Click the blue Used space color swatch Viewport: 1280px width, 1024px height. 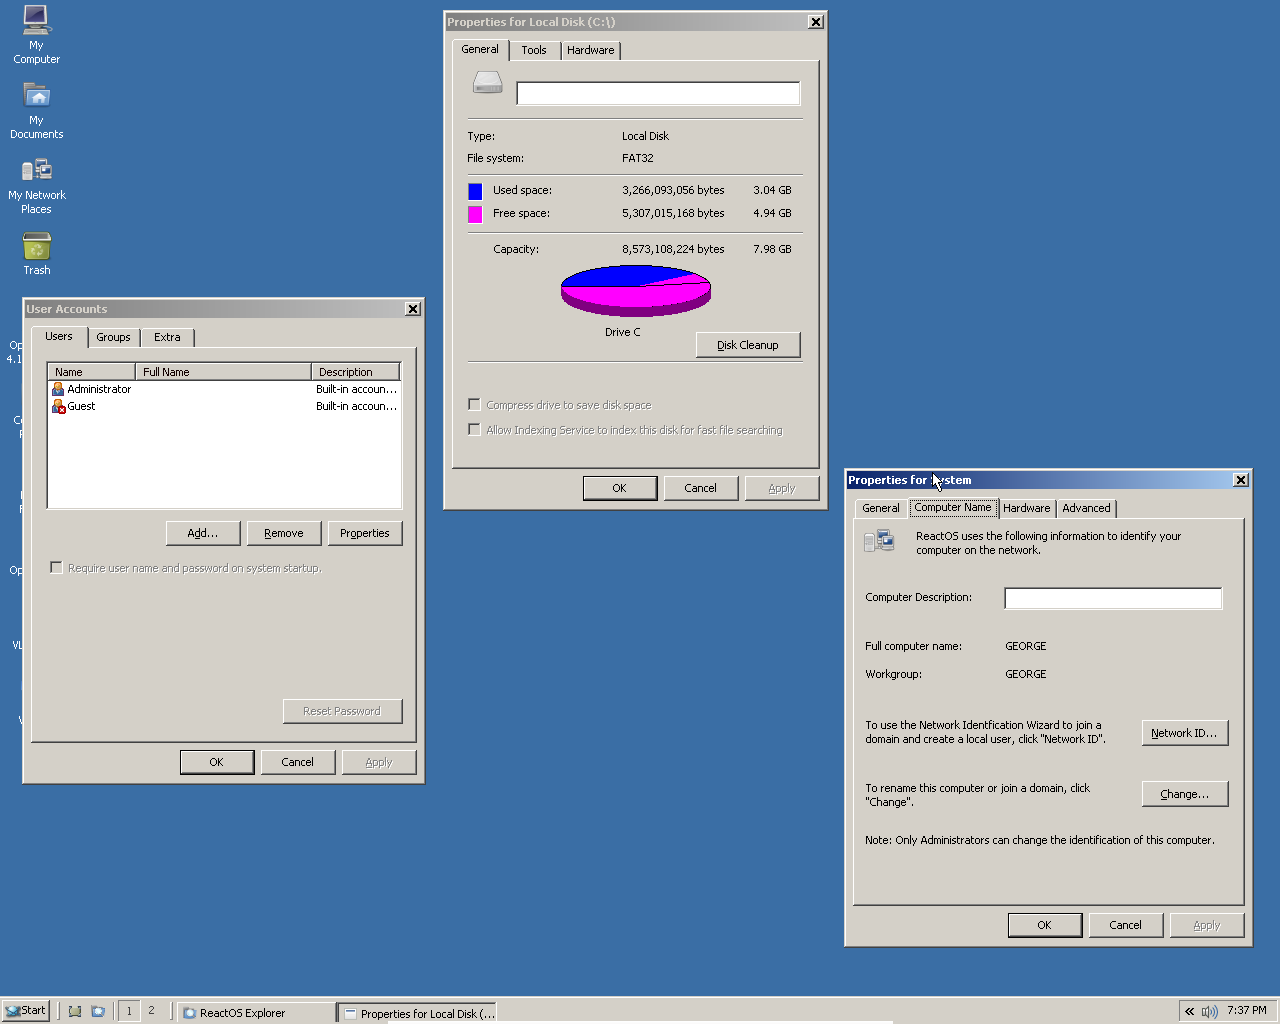point(475,191)
